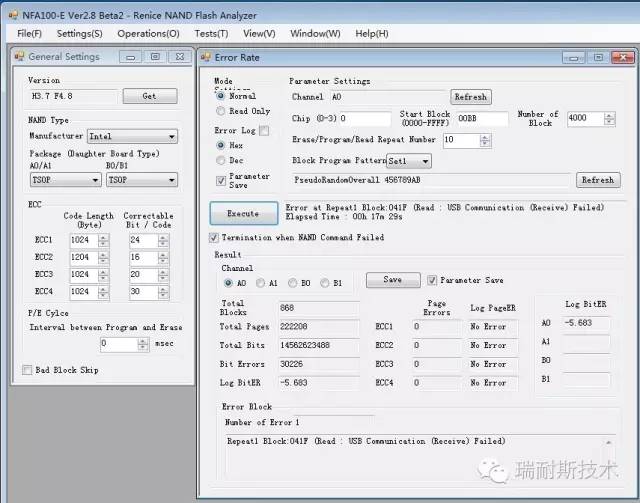The height and width of the screenshot is (503, 640).
Task: Click the Repeat Number spinner arrows
Action: [485, 140]
